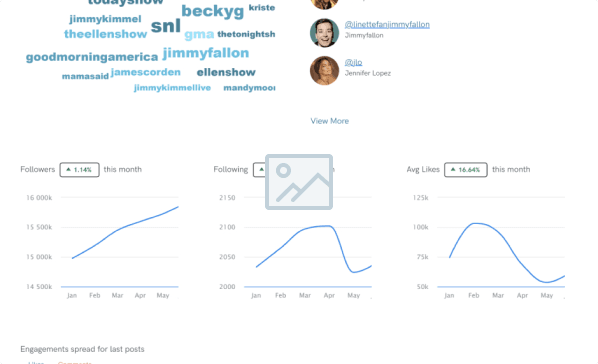Click the image placeholder icon
Image resolution: width=598 pixels, height=364 pixels.
pos(299,182)
